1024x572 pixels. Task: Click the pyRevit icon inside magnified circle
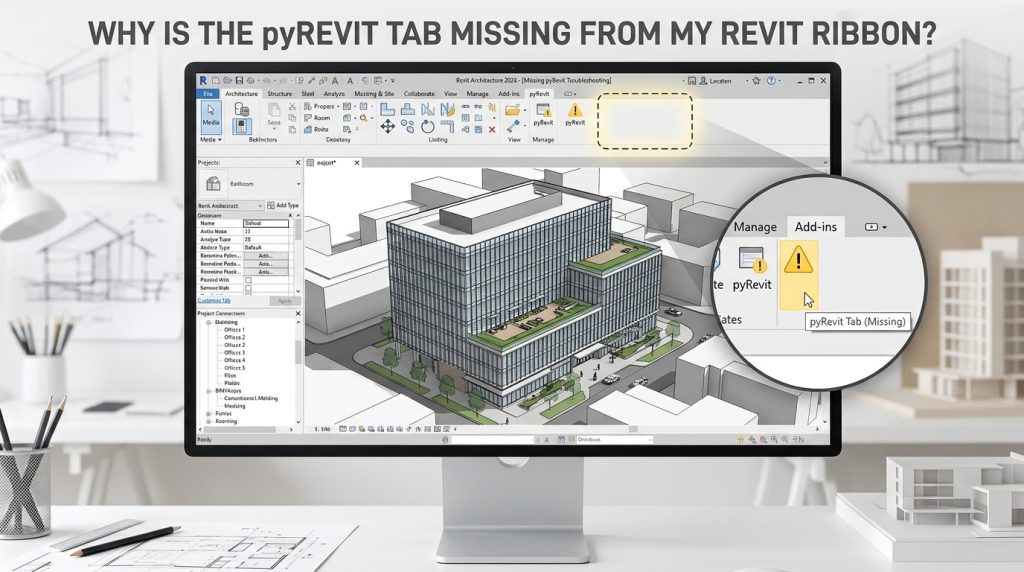pos(752,268)
